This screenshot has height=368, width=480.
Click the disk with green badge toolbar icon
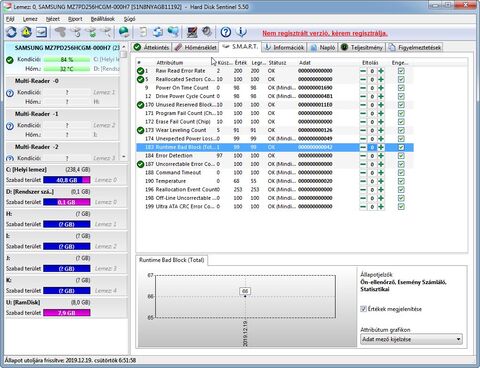point(91,32)
